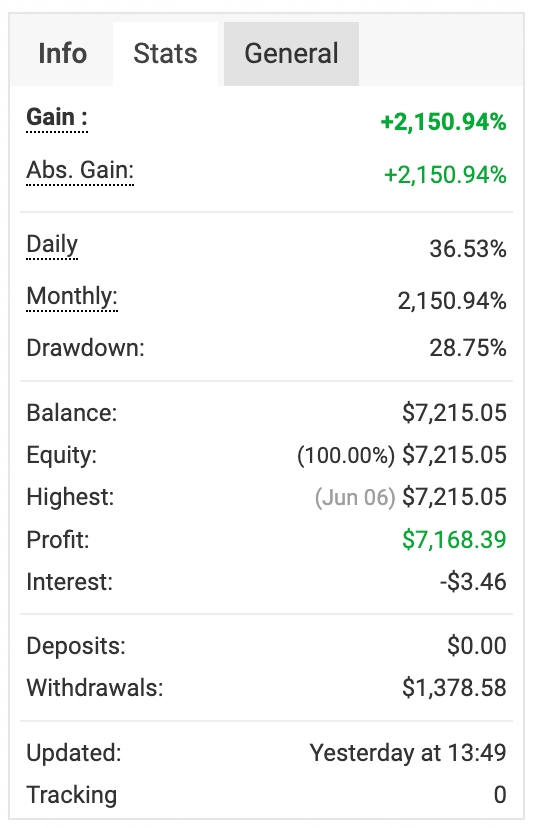
Task: Click the Daily label
Action: click(52, 244)
